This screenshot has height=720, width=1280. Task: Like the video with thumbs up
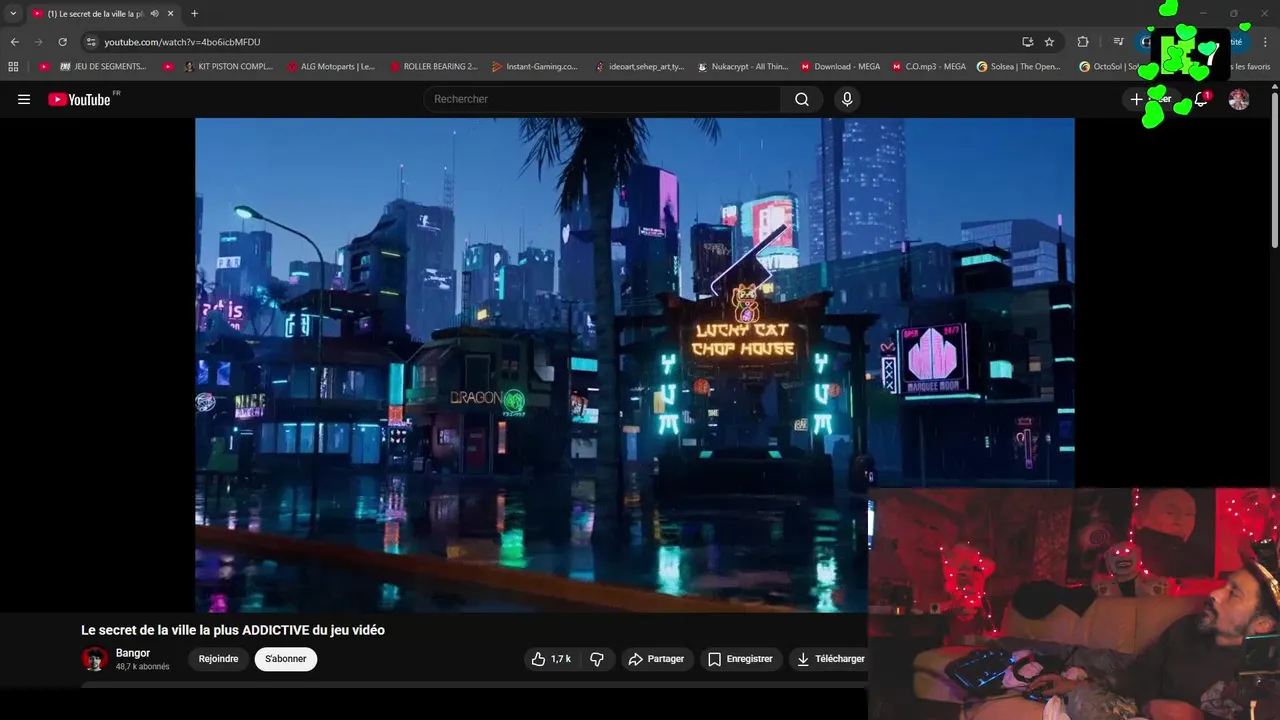pyautogui.click(x=550, y=659)
